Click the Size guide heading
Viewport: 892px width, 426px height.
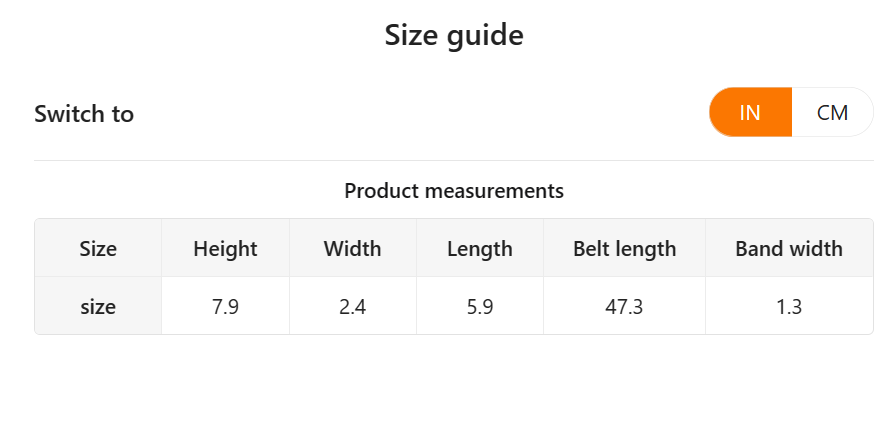[454, 36]
